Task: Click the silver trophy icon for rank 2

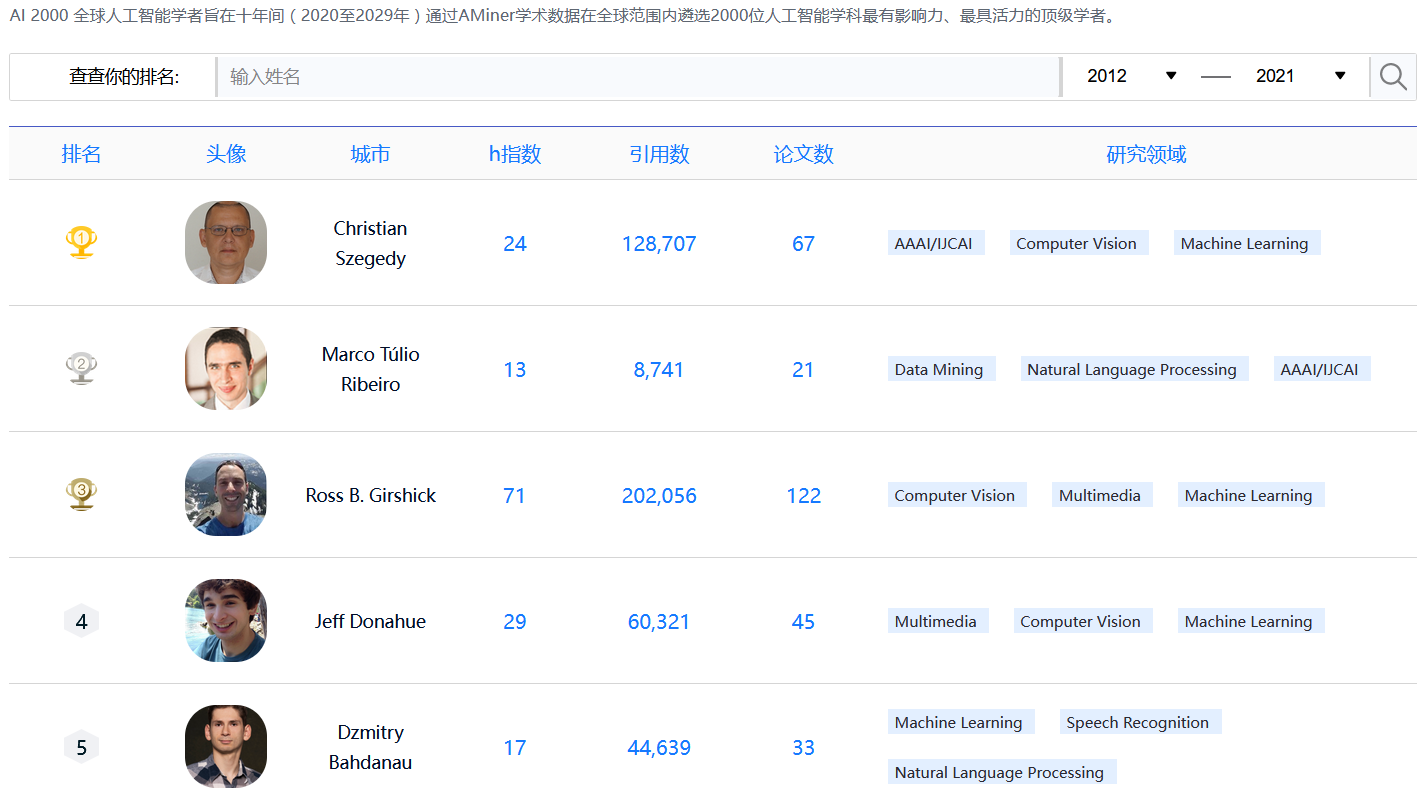Action: pos(81,367)
